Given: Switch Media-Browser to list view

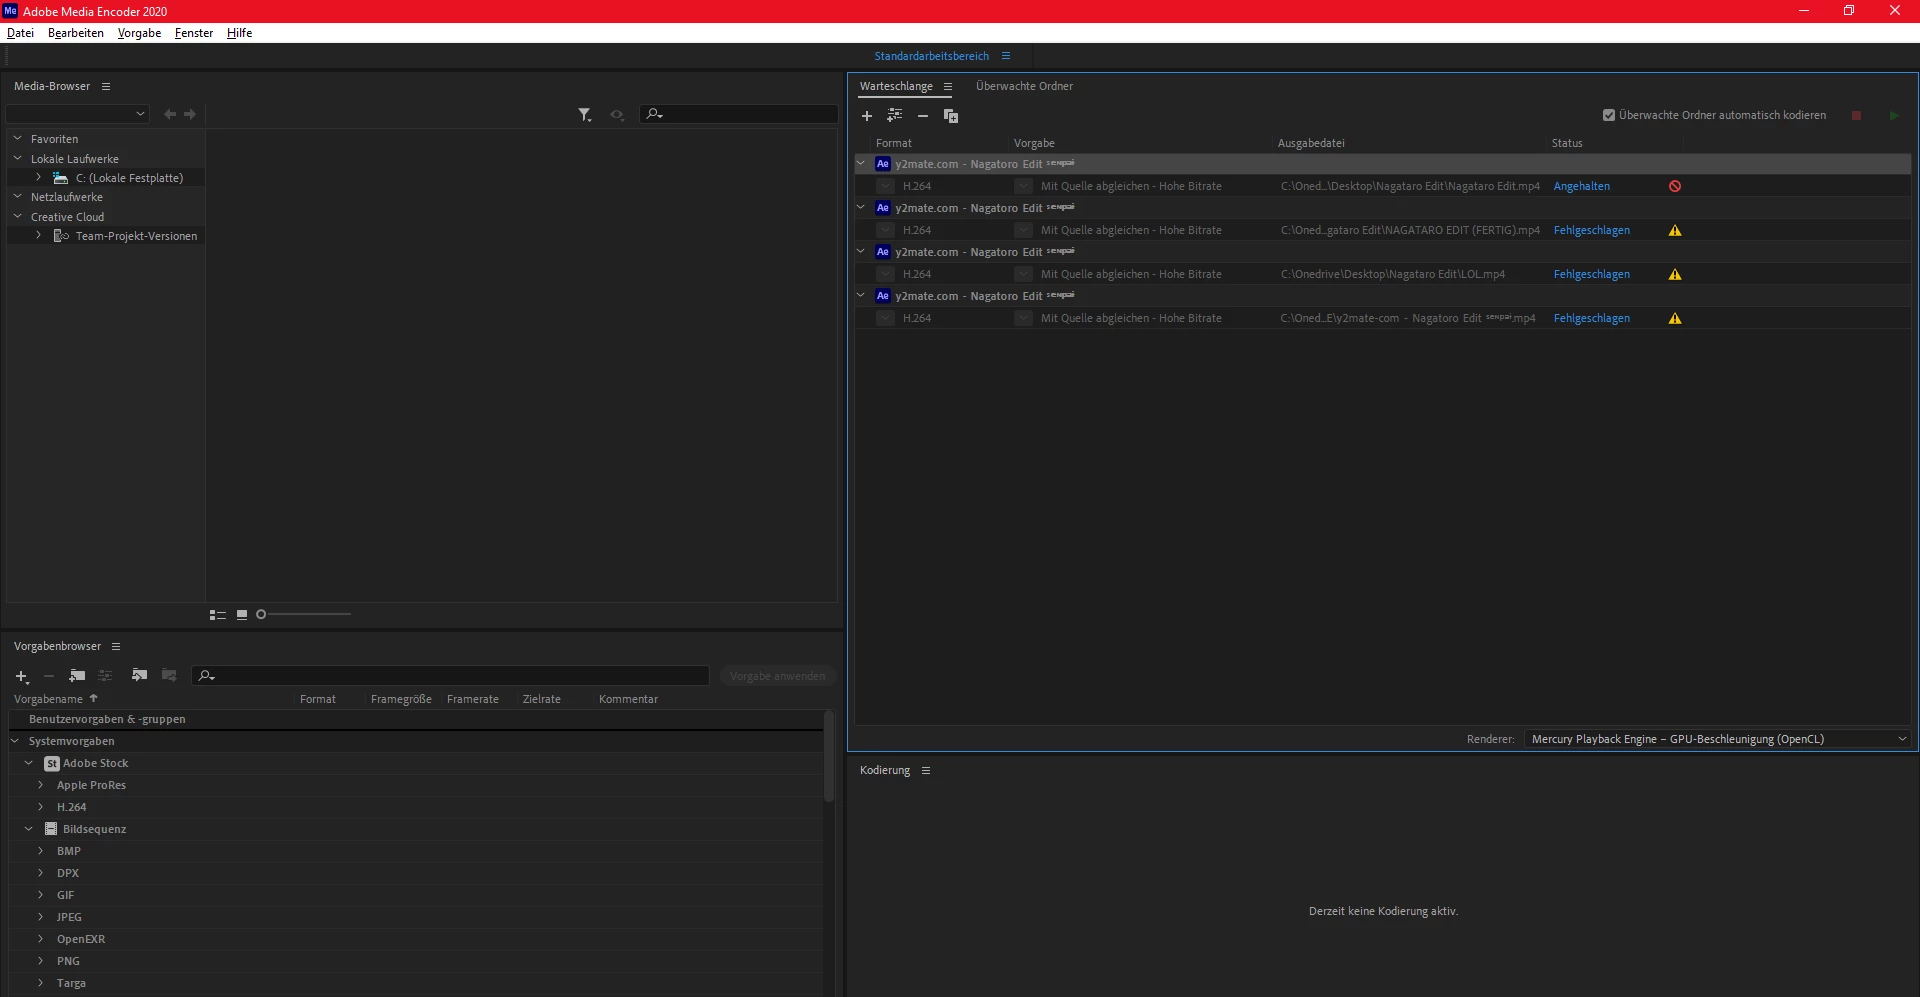Looking at the screenshot, I should tap(217, 615).
